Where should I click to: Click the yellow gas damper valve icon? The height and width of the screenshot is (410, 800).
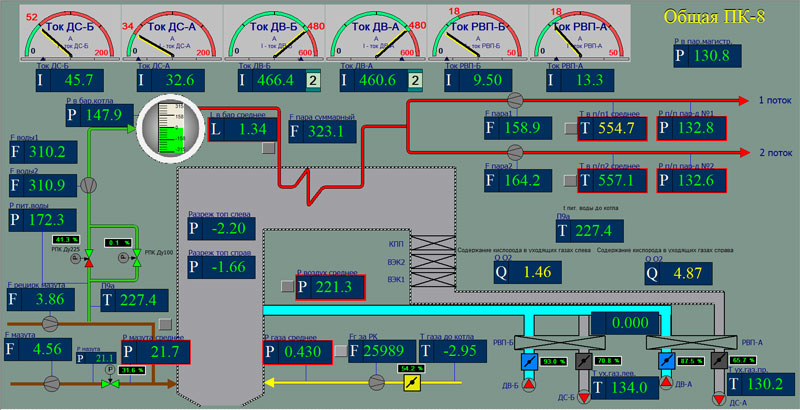[410, 382]
